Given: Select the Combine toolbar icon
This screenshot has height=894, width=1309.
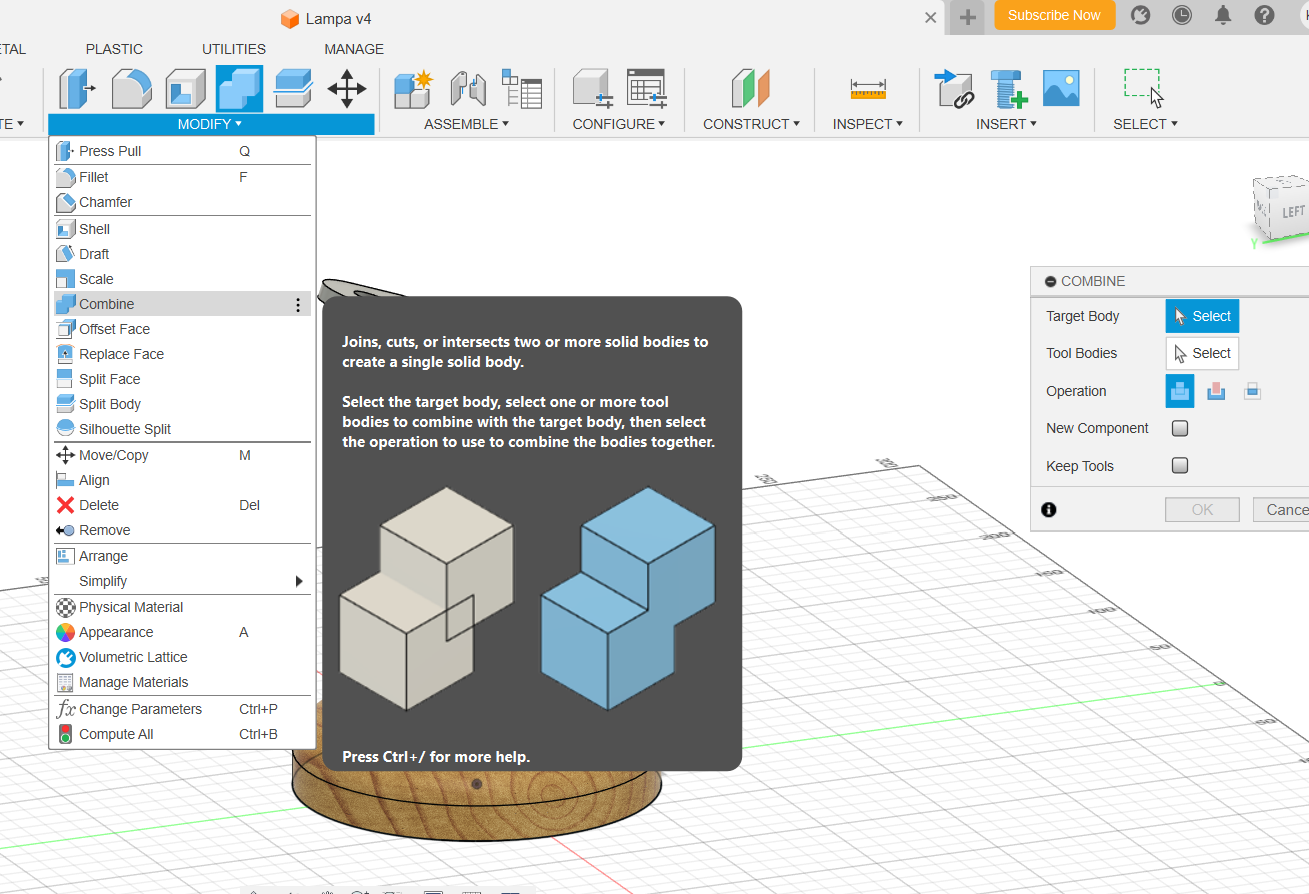Looking at the screenshot, I should coord(239,89).
